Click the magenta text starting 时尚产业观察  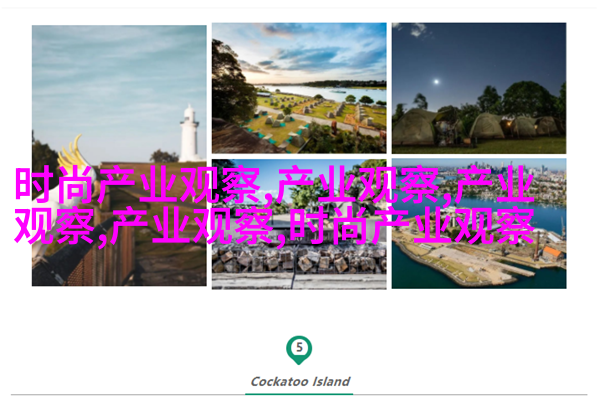point(274,184)
